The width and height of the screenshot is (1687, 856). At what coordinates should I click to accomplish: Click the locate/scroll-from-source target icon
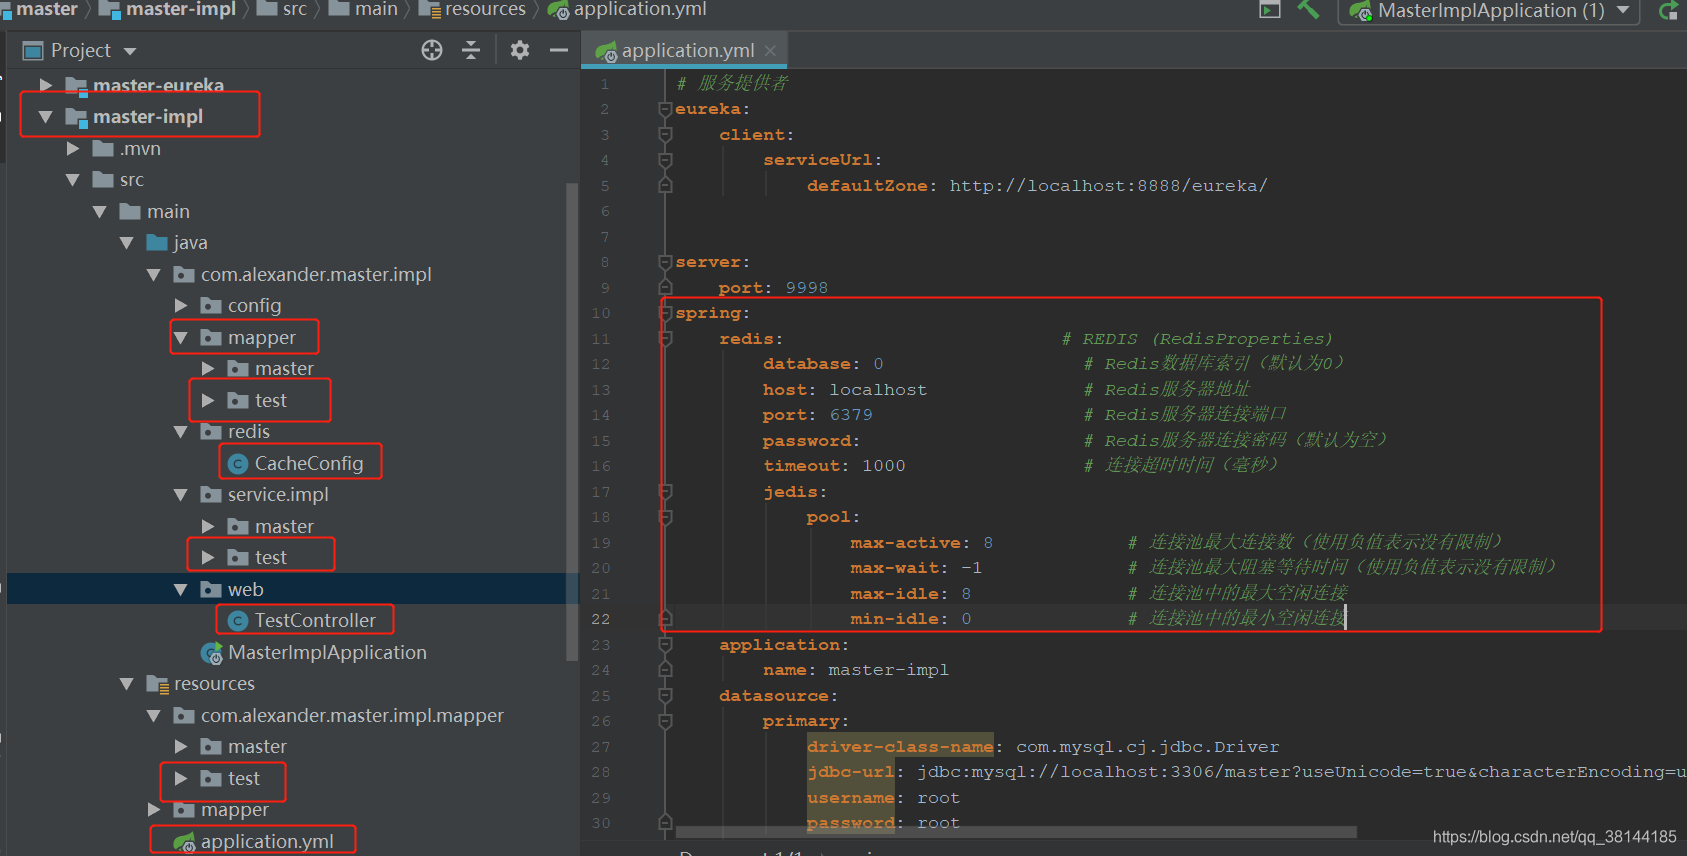(432, 50)
